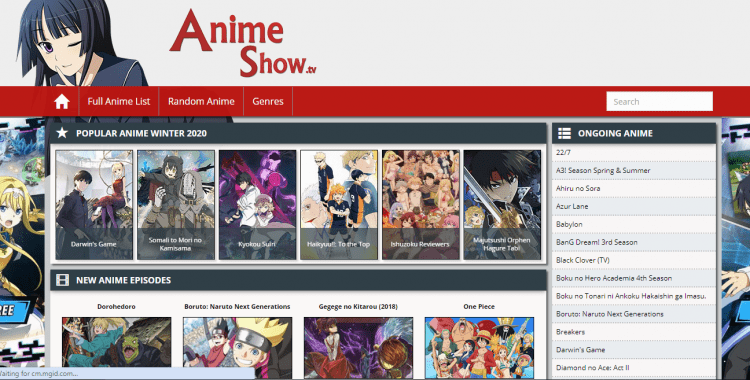Screen dimensions: 750x380
Task: Click the Ongoing Anime heading text
Action: tap(615, 133)
